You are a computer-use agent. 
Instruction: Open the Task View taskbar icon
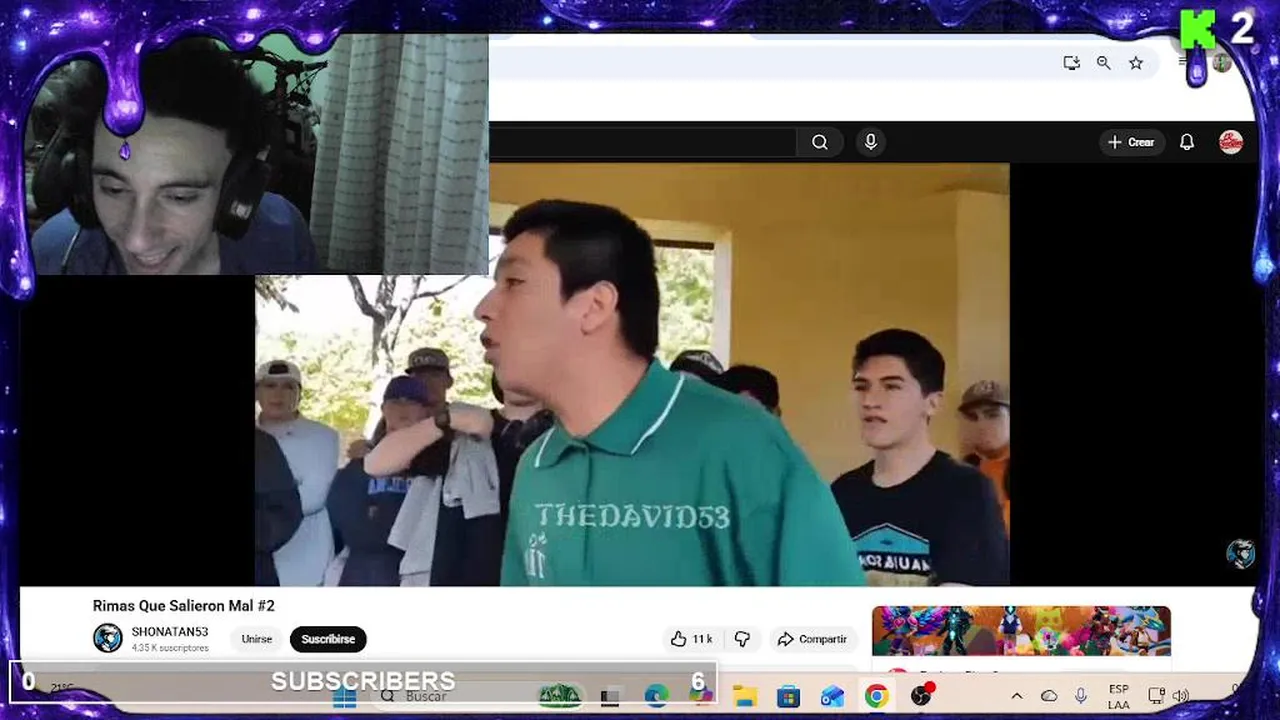point(612,696)
